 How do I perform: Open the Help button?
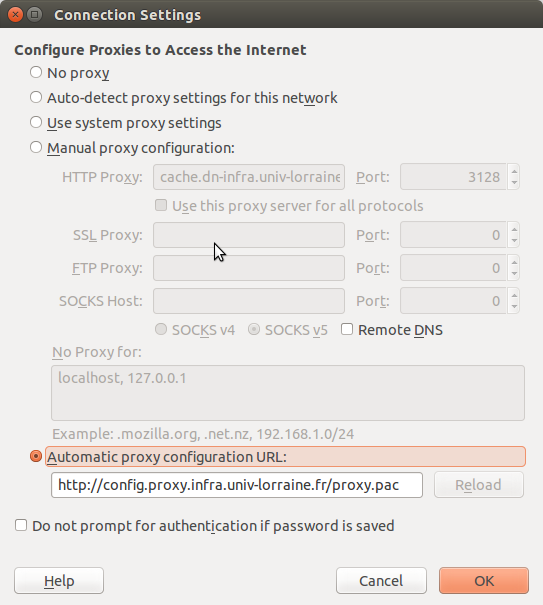click(59, 580)
